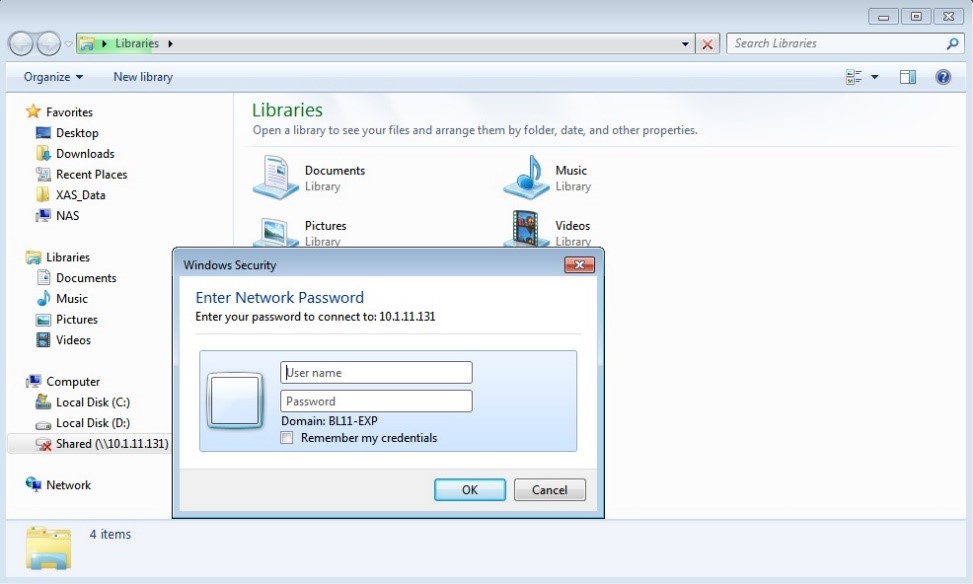The width and height of the screenshot is (973, 584).
Task: Expand the arrow after Libraries breadcrumb
Action: [x=170, y=43]
